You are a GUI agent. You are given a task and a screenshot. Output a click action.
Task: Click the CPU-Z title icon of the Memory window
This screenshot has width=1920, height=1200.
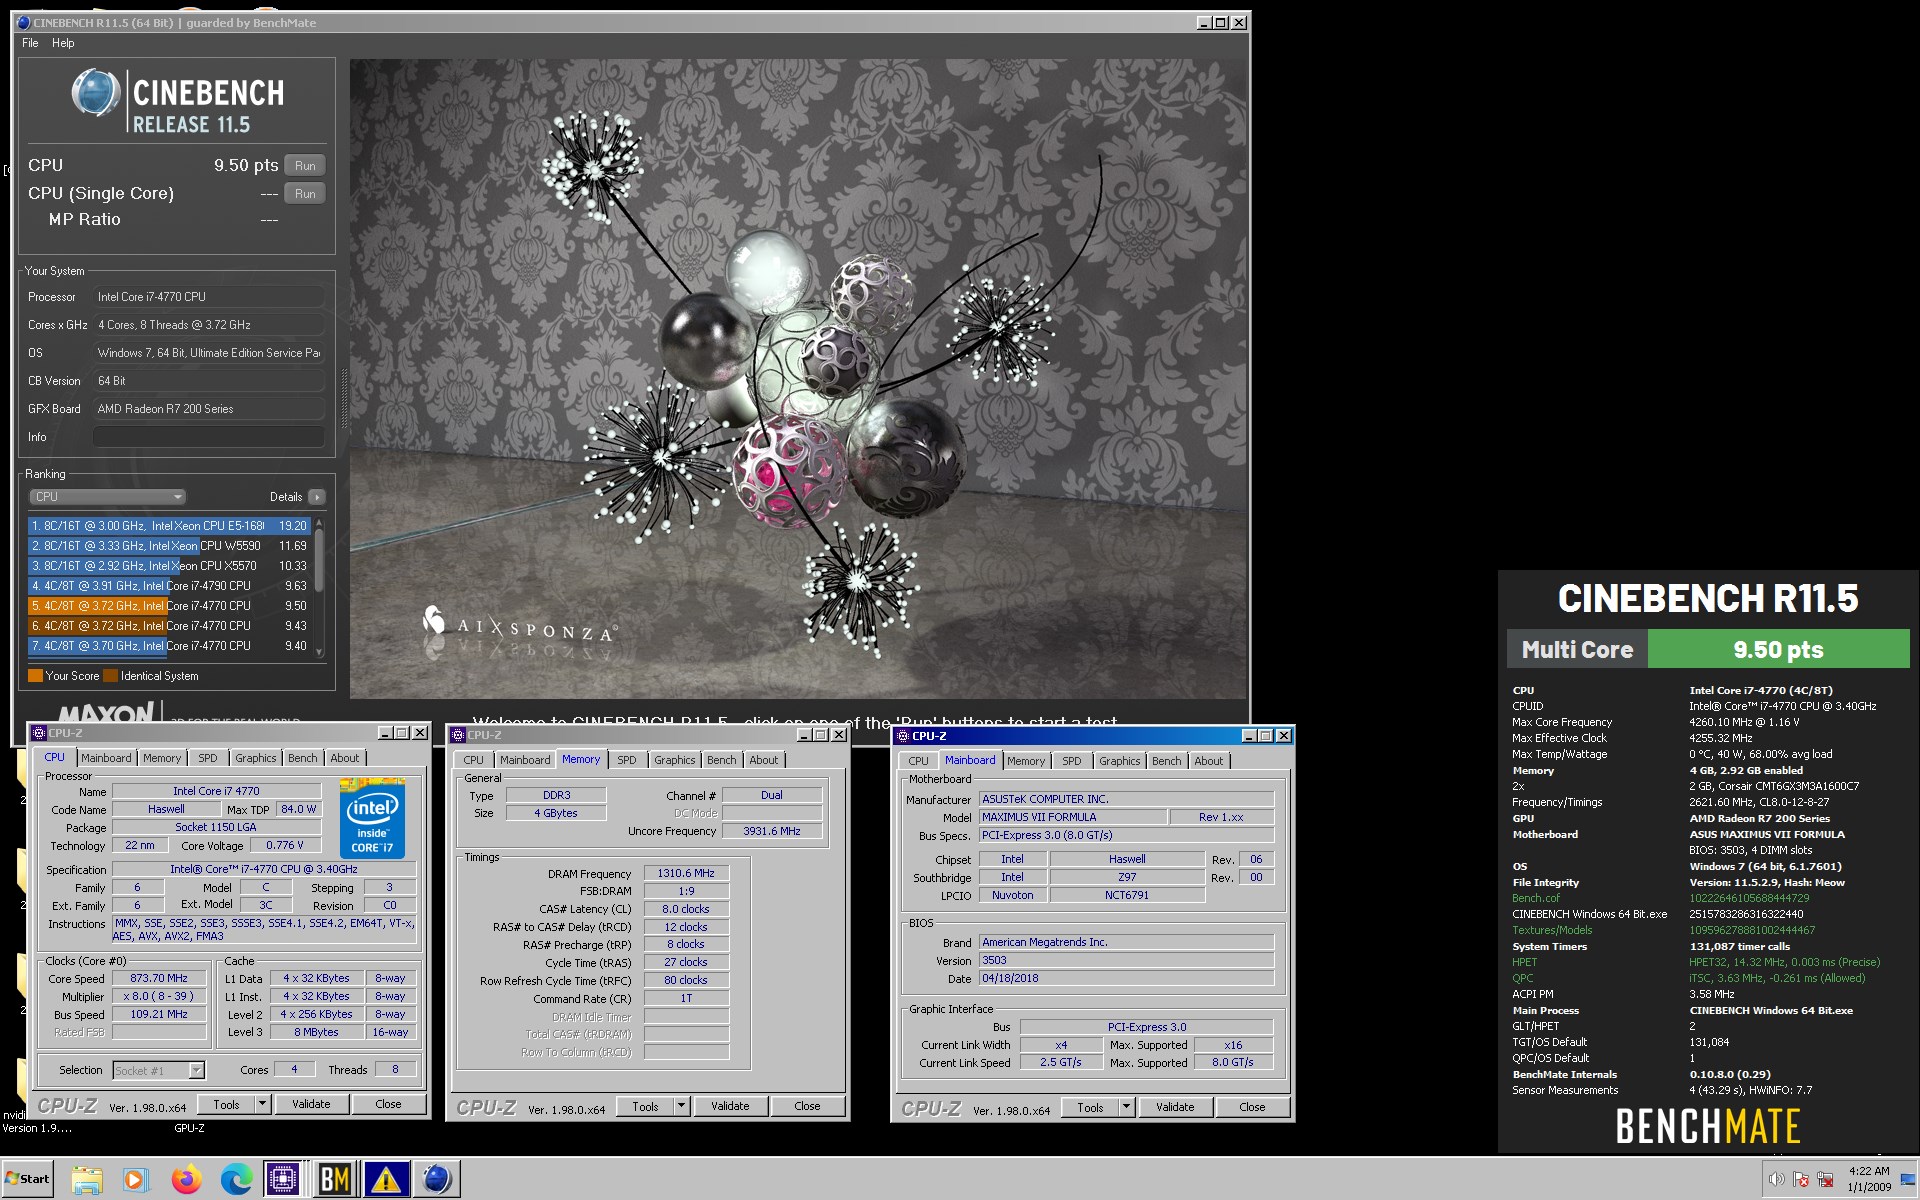[x=459, y=735]
